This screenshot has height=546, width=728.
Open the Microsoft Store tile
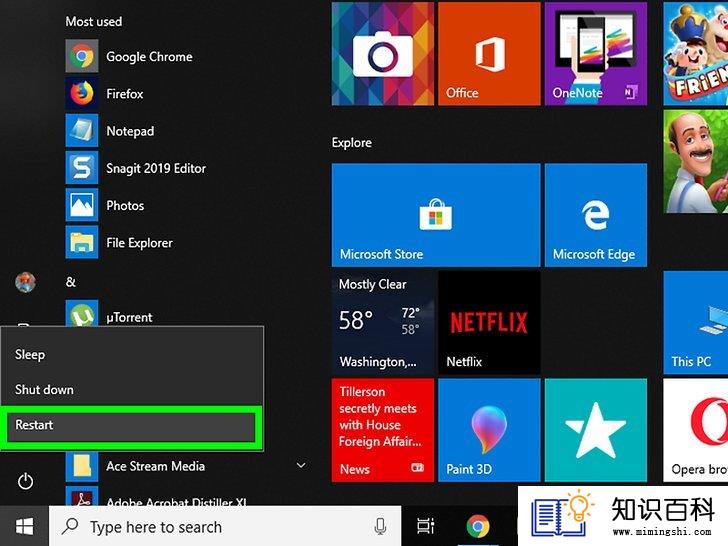(436, 214)
